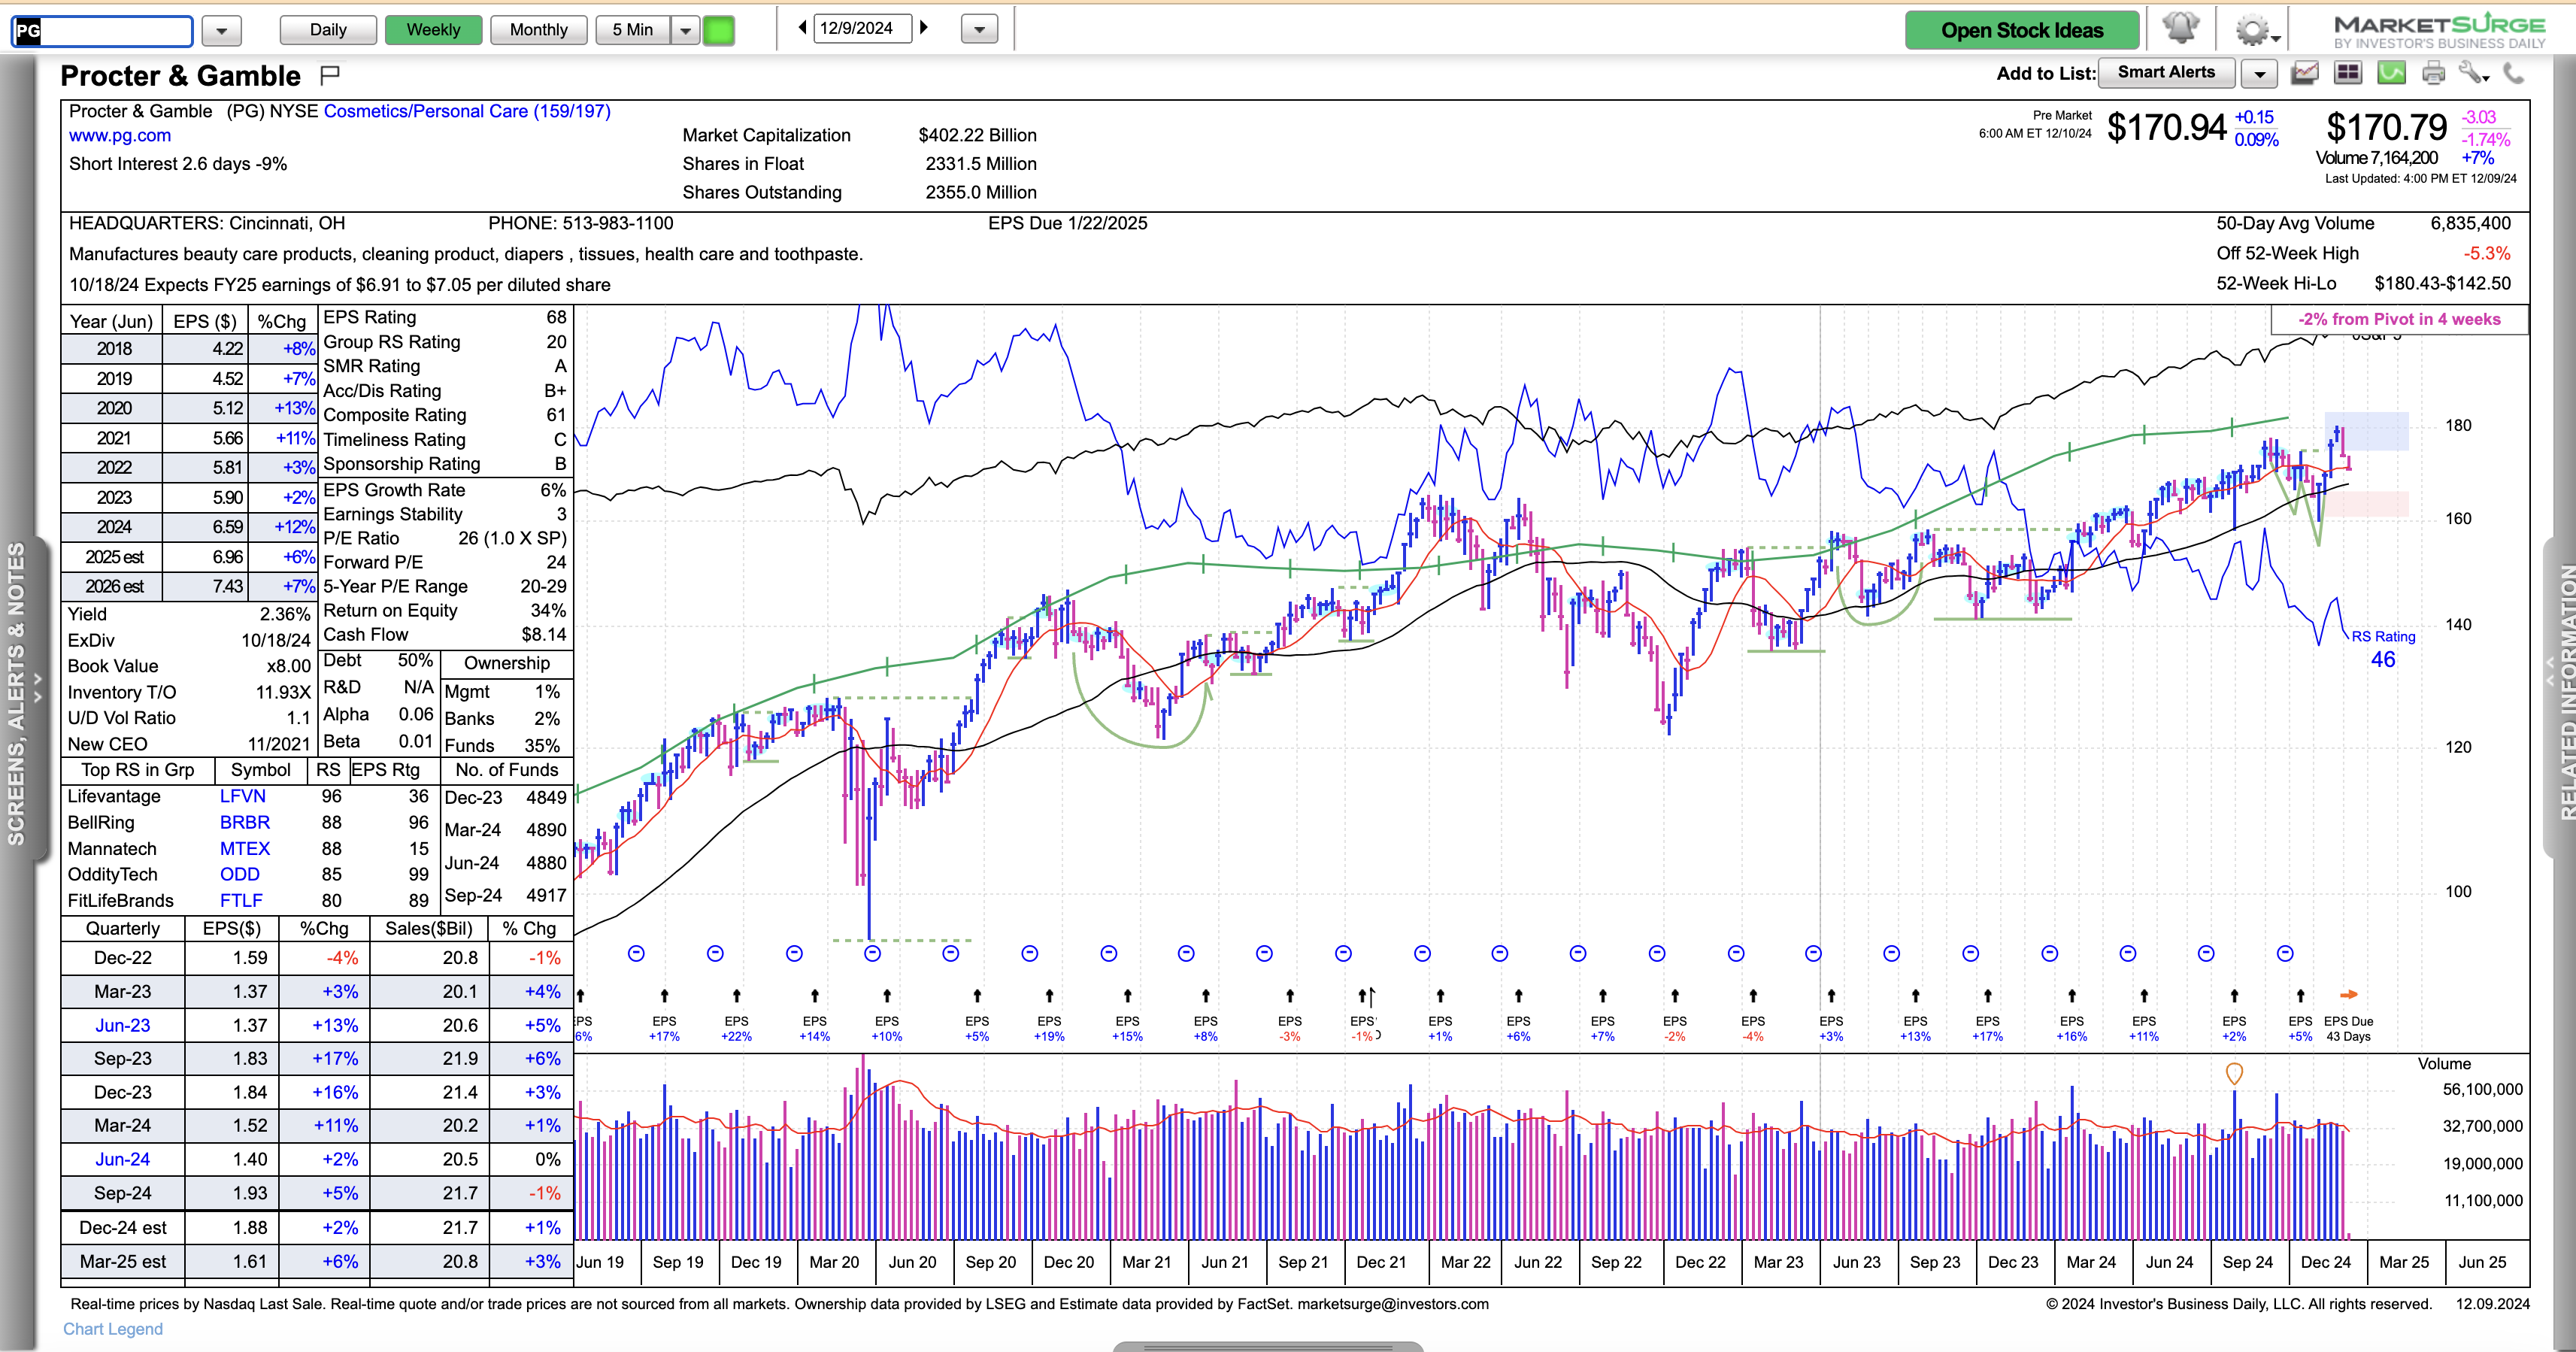
Task: Click the Chart Legend link
Action: point(112,1328)
